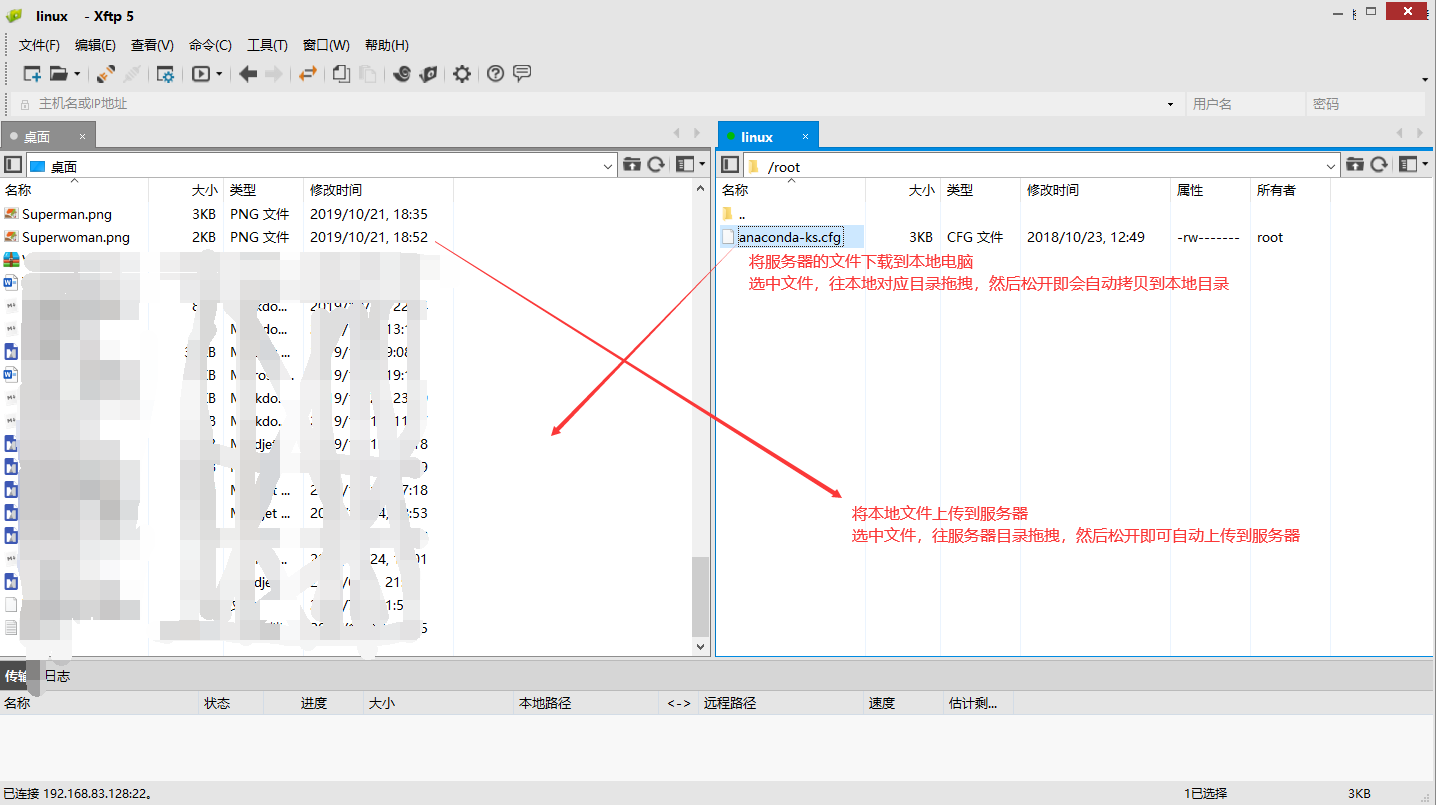The width and height of the screenshot is (1436, 805).
Task: Click the disconnect plug icon in toolbar
Action: click(132, 74)
